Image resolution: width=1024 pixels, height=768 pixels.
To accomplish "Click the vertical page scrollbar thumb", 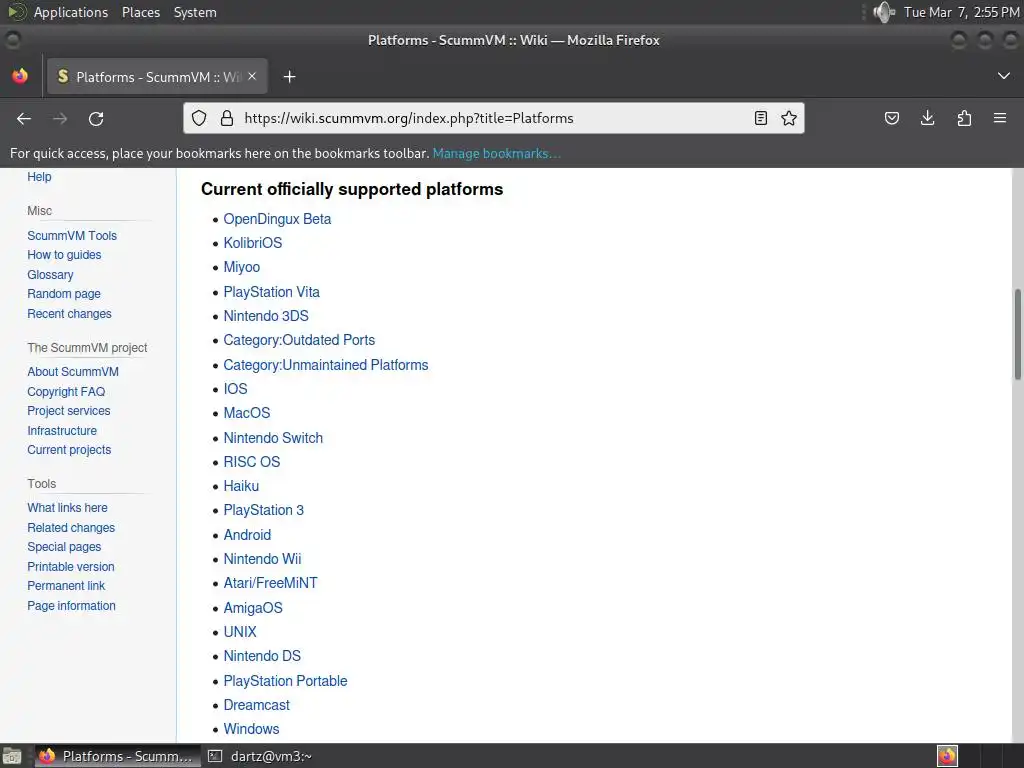I will point(1017,334).
